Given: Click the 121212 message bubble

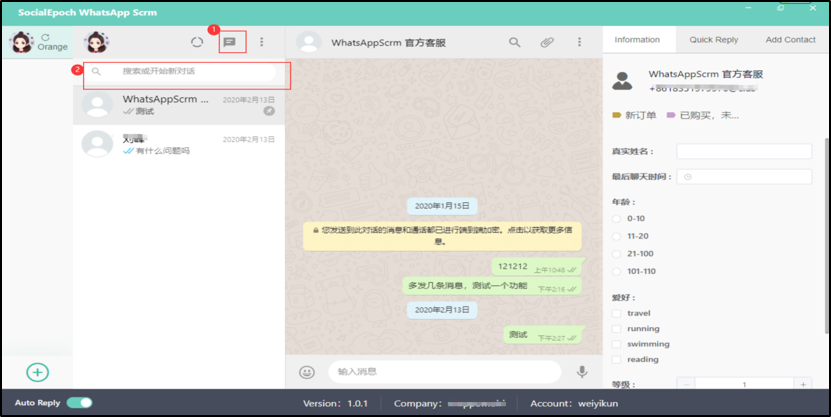Looking at the screenshot, I should (537, 267).
